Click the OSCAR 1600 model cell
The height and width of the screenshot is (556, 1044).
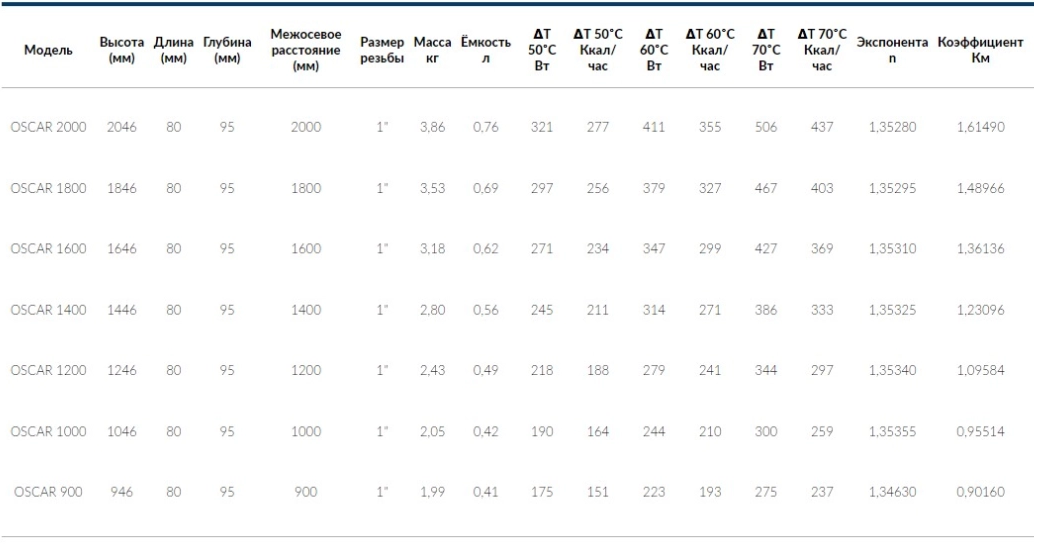(x=48, y=249)
